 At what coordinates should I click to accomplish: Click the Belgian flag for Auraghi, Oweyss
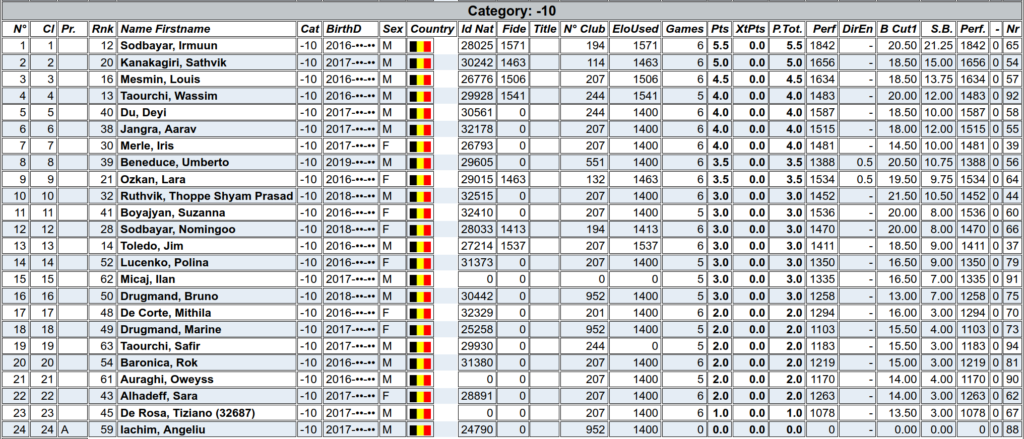click(x=422, y=379)
